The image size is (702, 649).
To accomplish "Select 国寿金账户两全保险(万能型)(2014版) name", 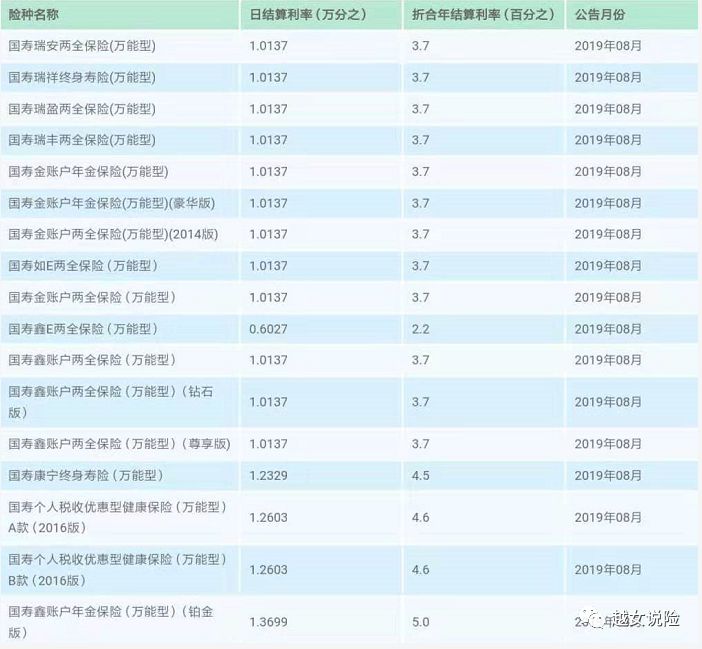I will coord(113,234).
